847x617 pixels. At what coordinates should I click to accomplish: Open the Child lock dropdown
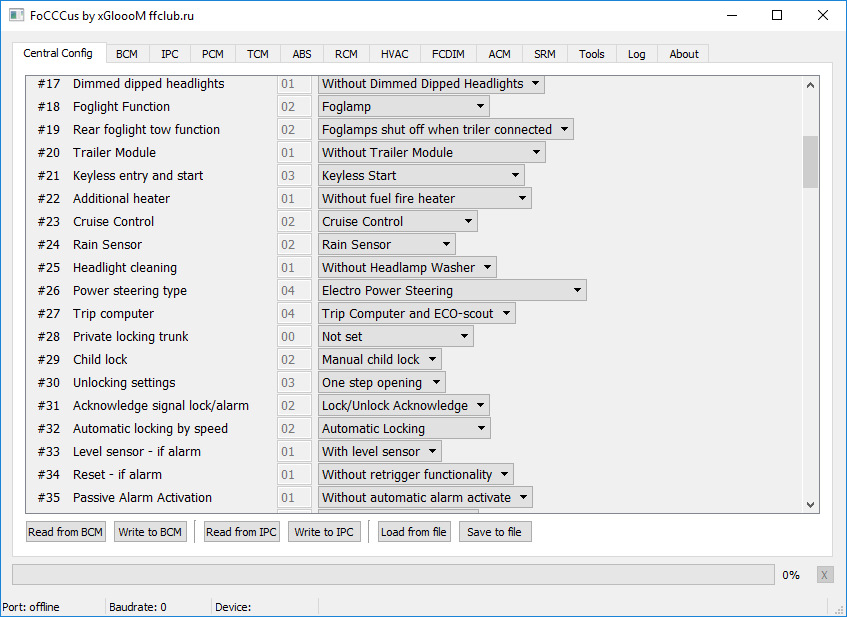[x=379, y=360]
